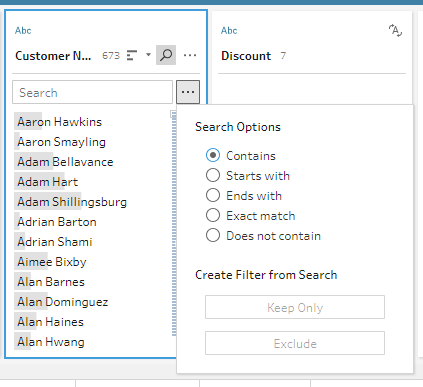Click the Customer N... field name

(x=53, y=56)
